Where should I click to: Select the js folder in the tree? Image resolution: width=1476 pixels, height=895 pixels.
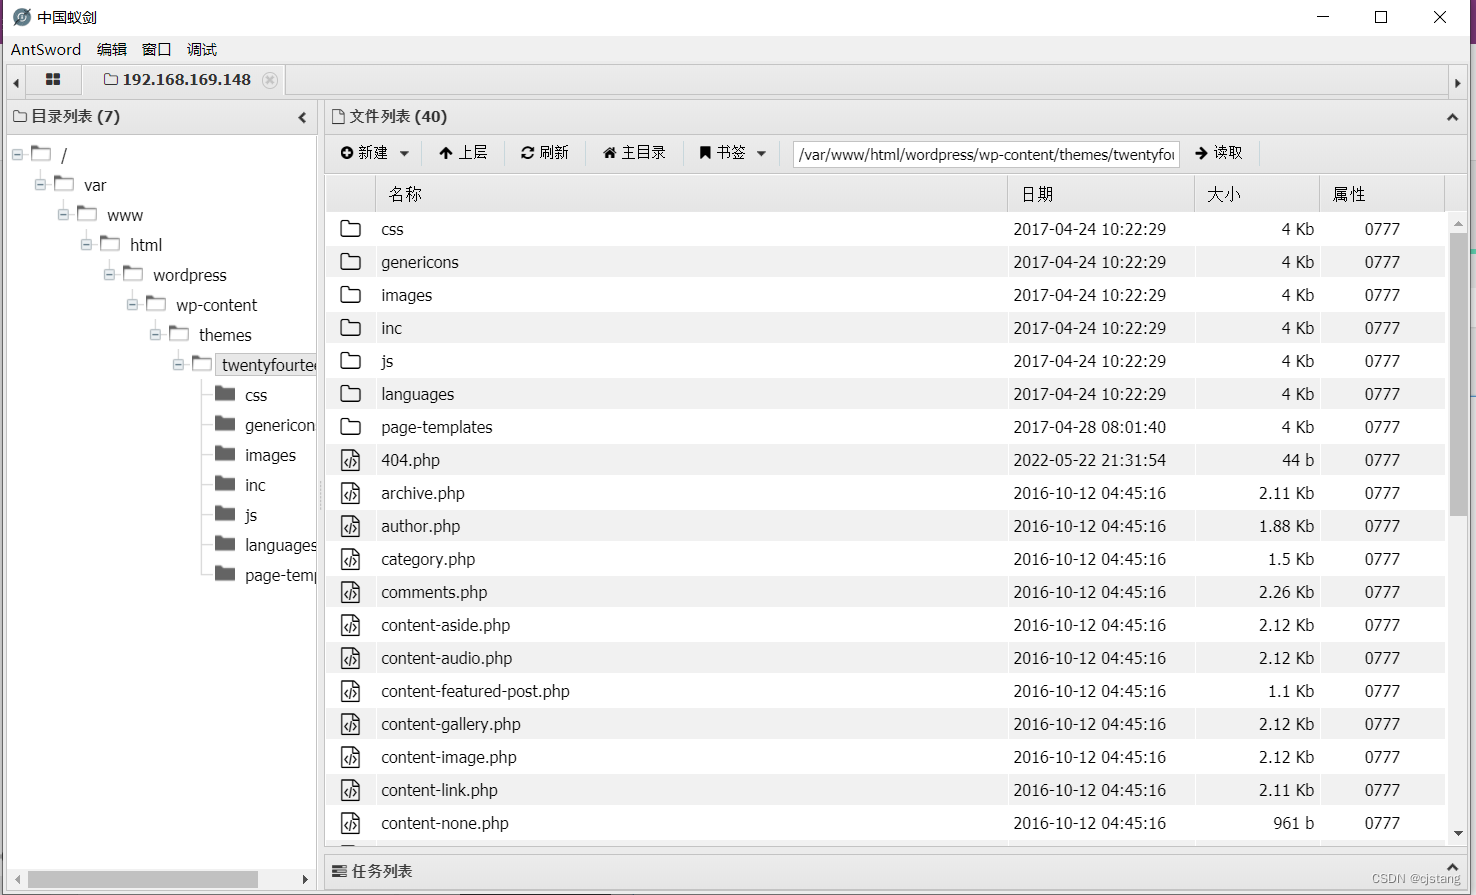point(251,515)
